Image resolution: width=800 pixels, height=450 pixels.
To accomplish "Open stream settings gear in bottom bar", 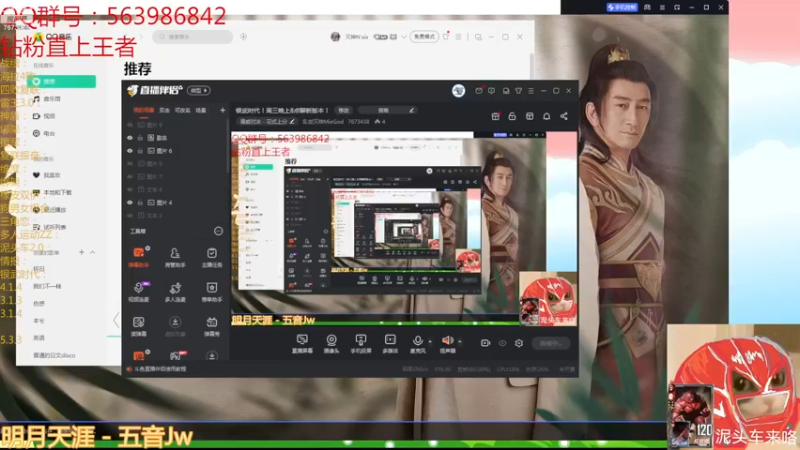I will [519, 343].
